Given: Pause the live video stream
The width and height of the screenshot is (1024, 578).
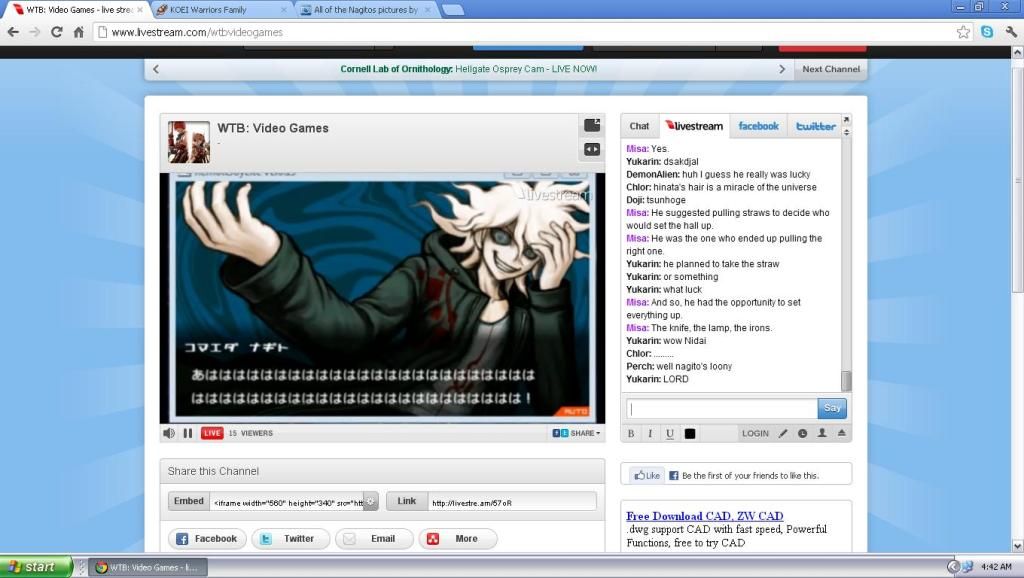Looking at the screenshot, I should tap(188, 433).
